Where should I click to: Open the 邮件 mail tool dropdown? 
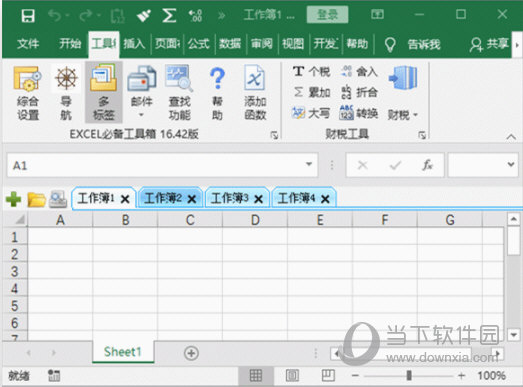[142, 92]
